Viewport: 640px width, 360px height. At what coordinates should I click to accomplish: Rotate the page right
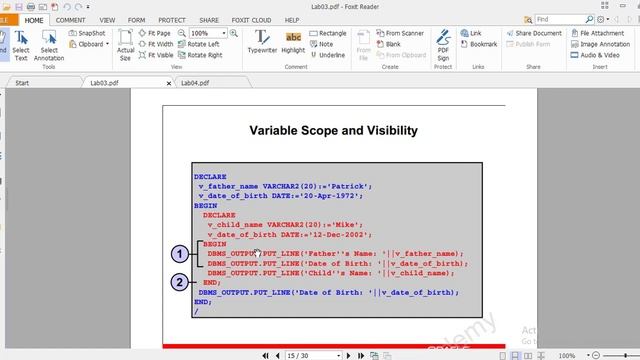(200, 55)
